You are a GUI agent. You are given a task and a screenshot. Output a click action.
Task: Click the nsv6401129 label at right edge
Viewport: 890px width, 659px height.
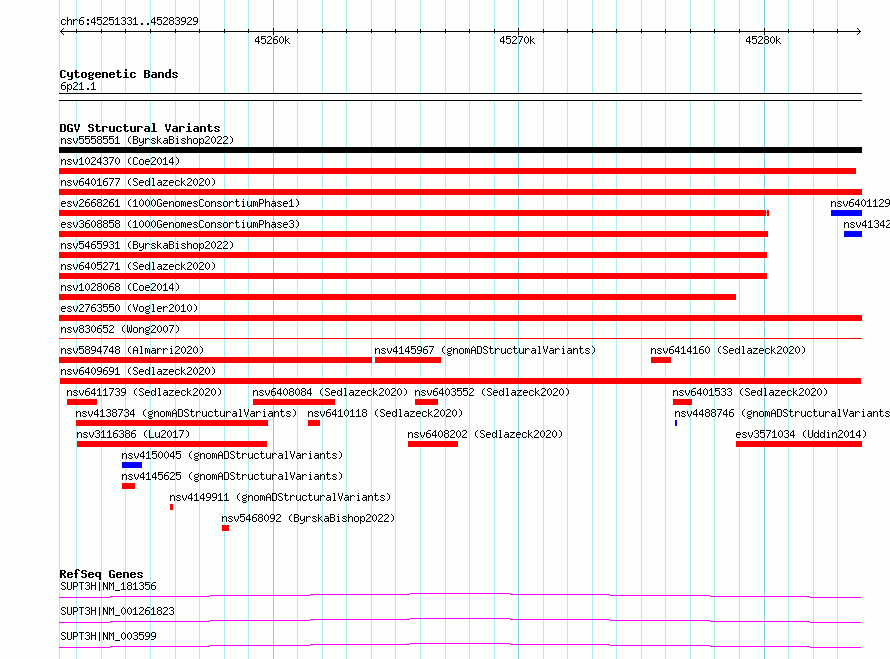pos(860,203)
